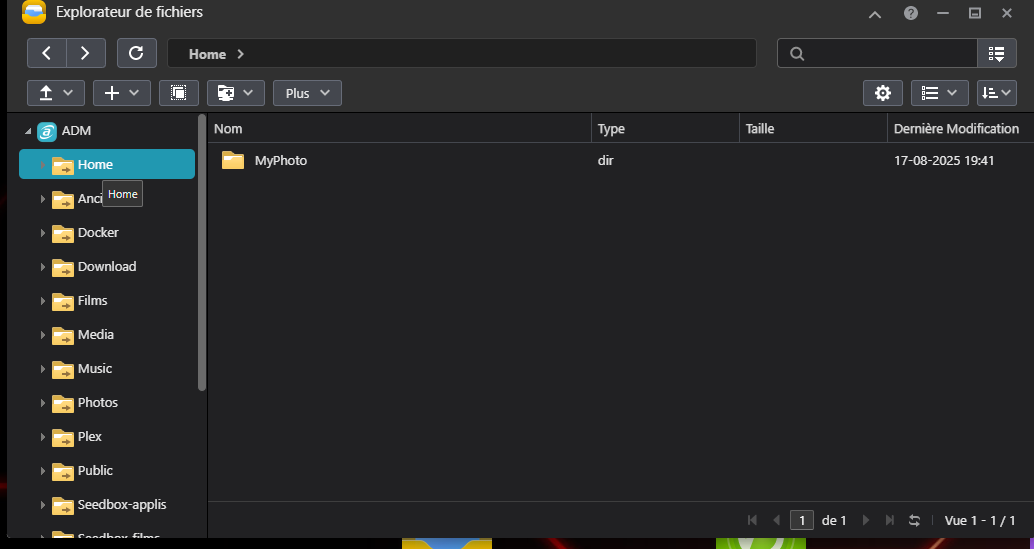Go to next page in pagination

[866, 520]
